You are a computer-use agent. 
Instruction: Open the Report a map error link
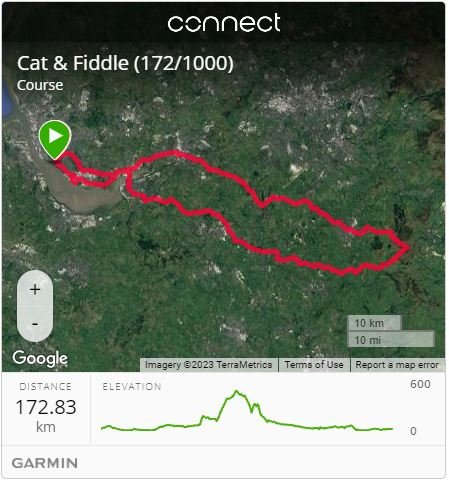click(397, 365)
